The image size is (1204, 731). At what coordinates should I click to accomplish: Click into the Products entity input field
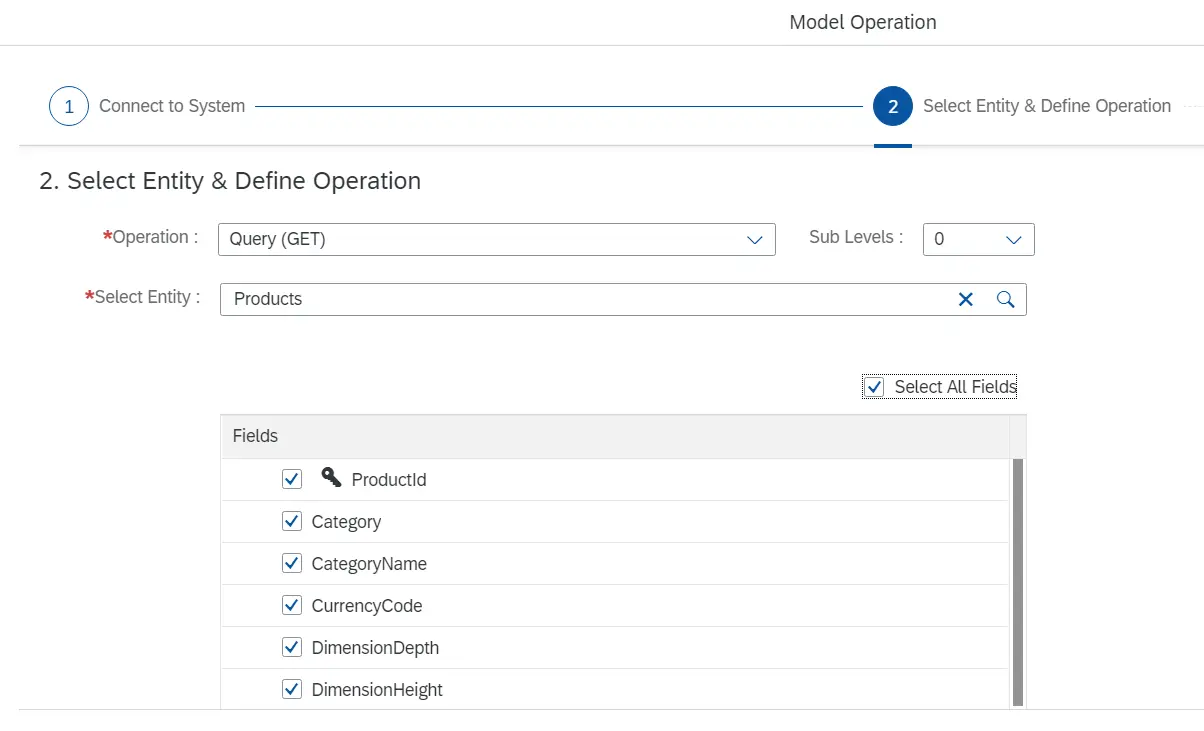(x=580, y=299)
